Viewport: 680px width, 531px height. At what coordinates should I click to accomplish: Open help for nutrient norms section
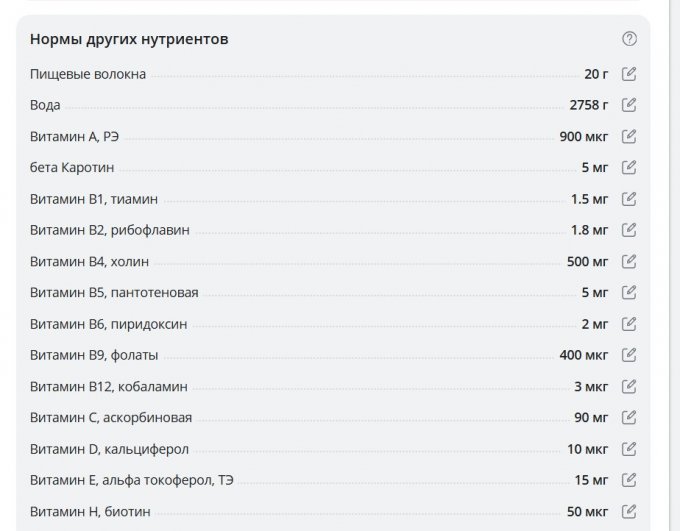629,39
